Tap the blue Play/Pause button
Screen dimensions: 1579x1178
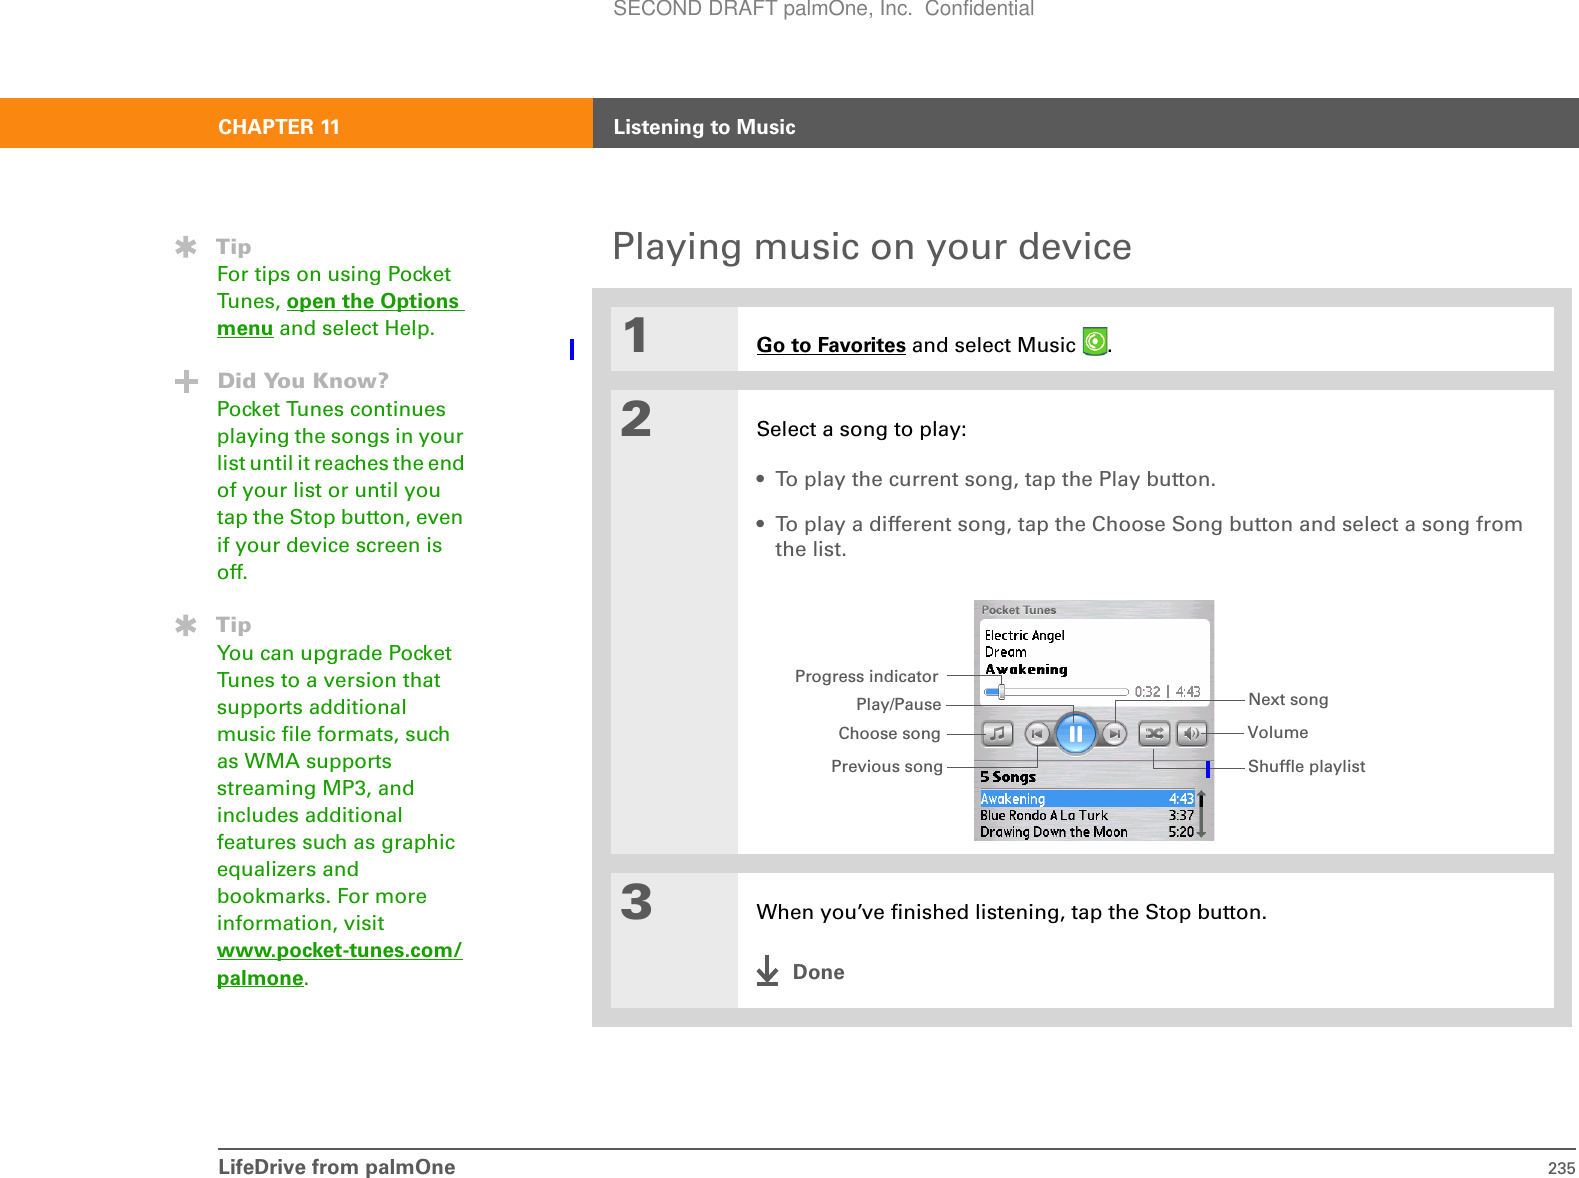(x=1076, y=734)
